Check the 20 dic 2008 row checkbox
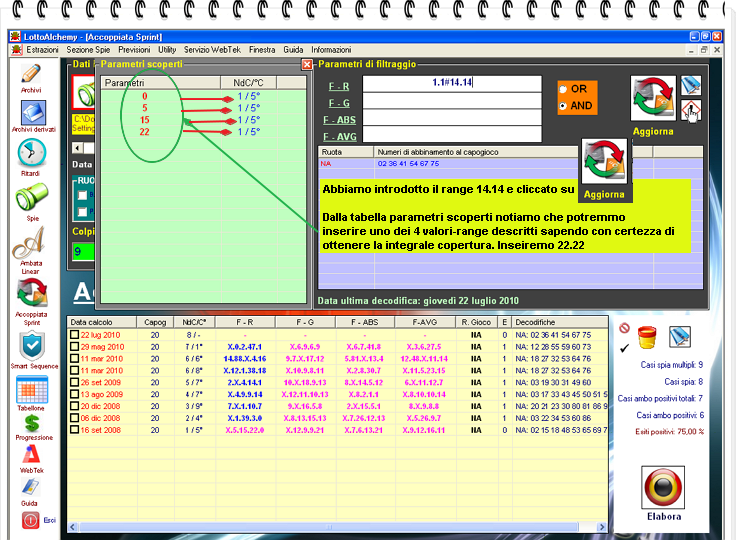 pos(74,406)
